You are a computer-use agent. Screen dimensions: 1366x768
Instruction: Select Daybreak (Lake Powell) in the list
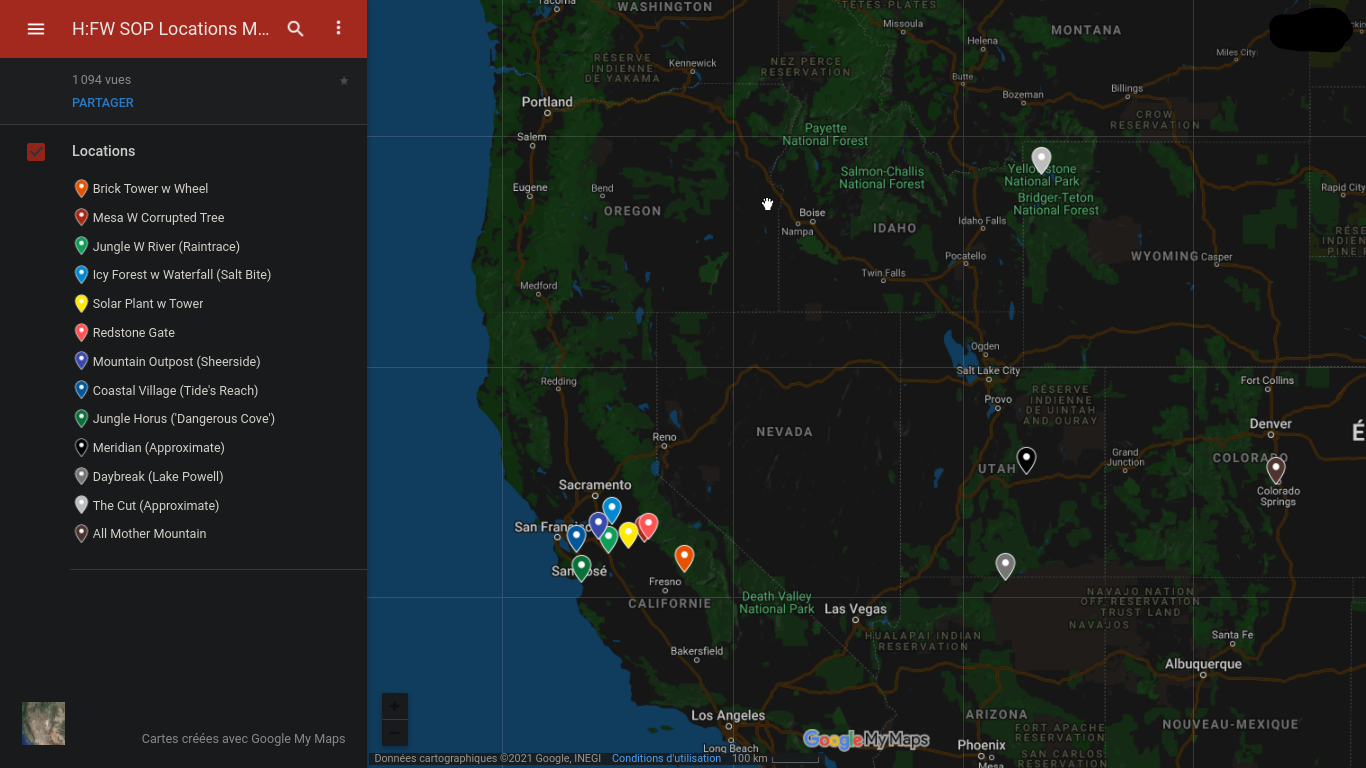tap(158, 477)
